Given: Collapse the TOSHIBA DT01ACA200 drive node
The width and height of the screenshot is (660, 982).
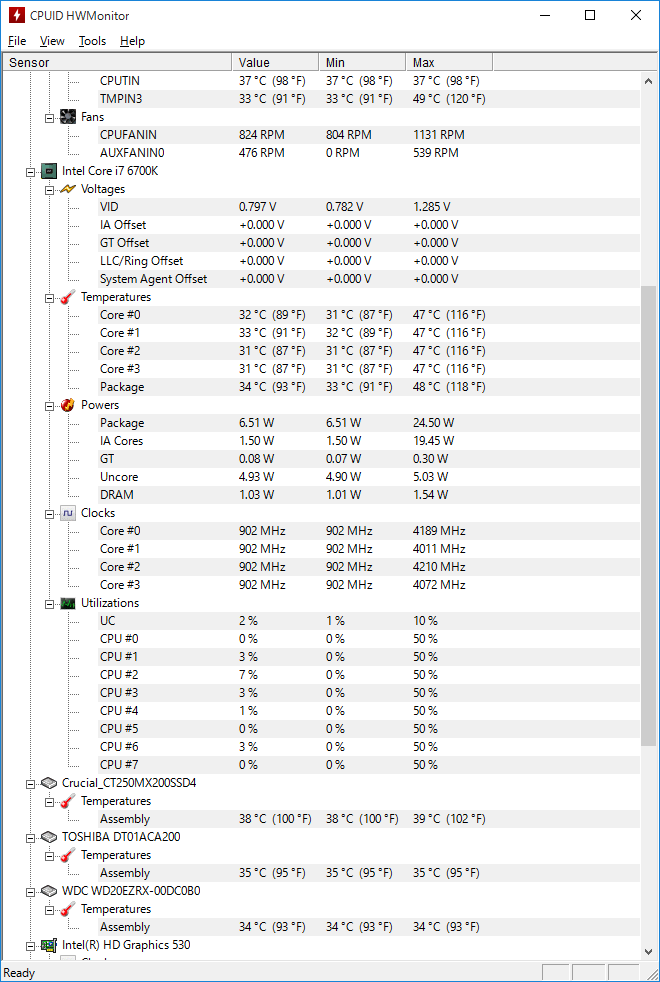Looking at the screenshot, I should [x=31, y=837].
